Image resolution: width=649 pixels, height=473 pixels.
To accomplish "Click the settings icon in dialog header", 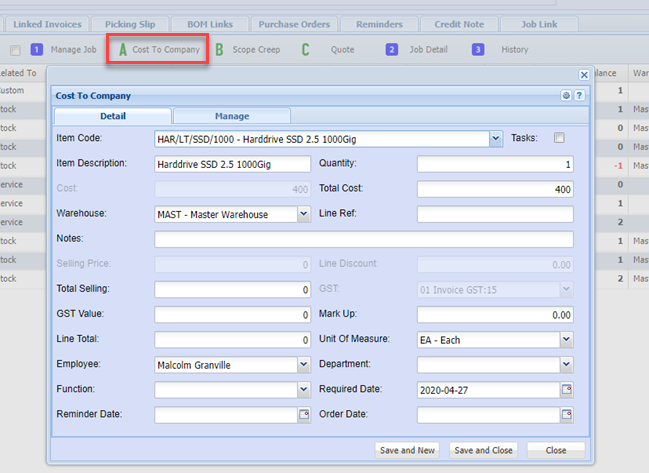I will point(566,96).
